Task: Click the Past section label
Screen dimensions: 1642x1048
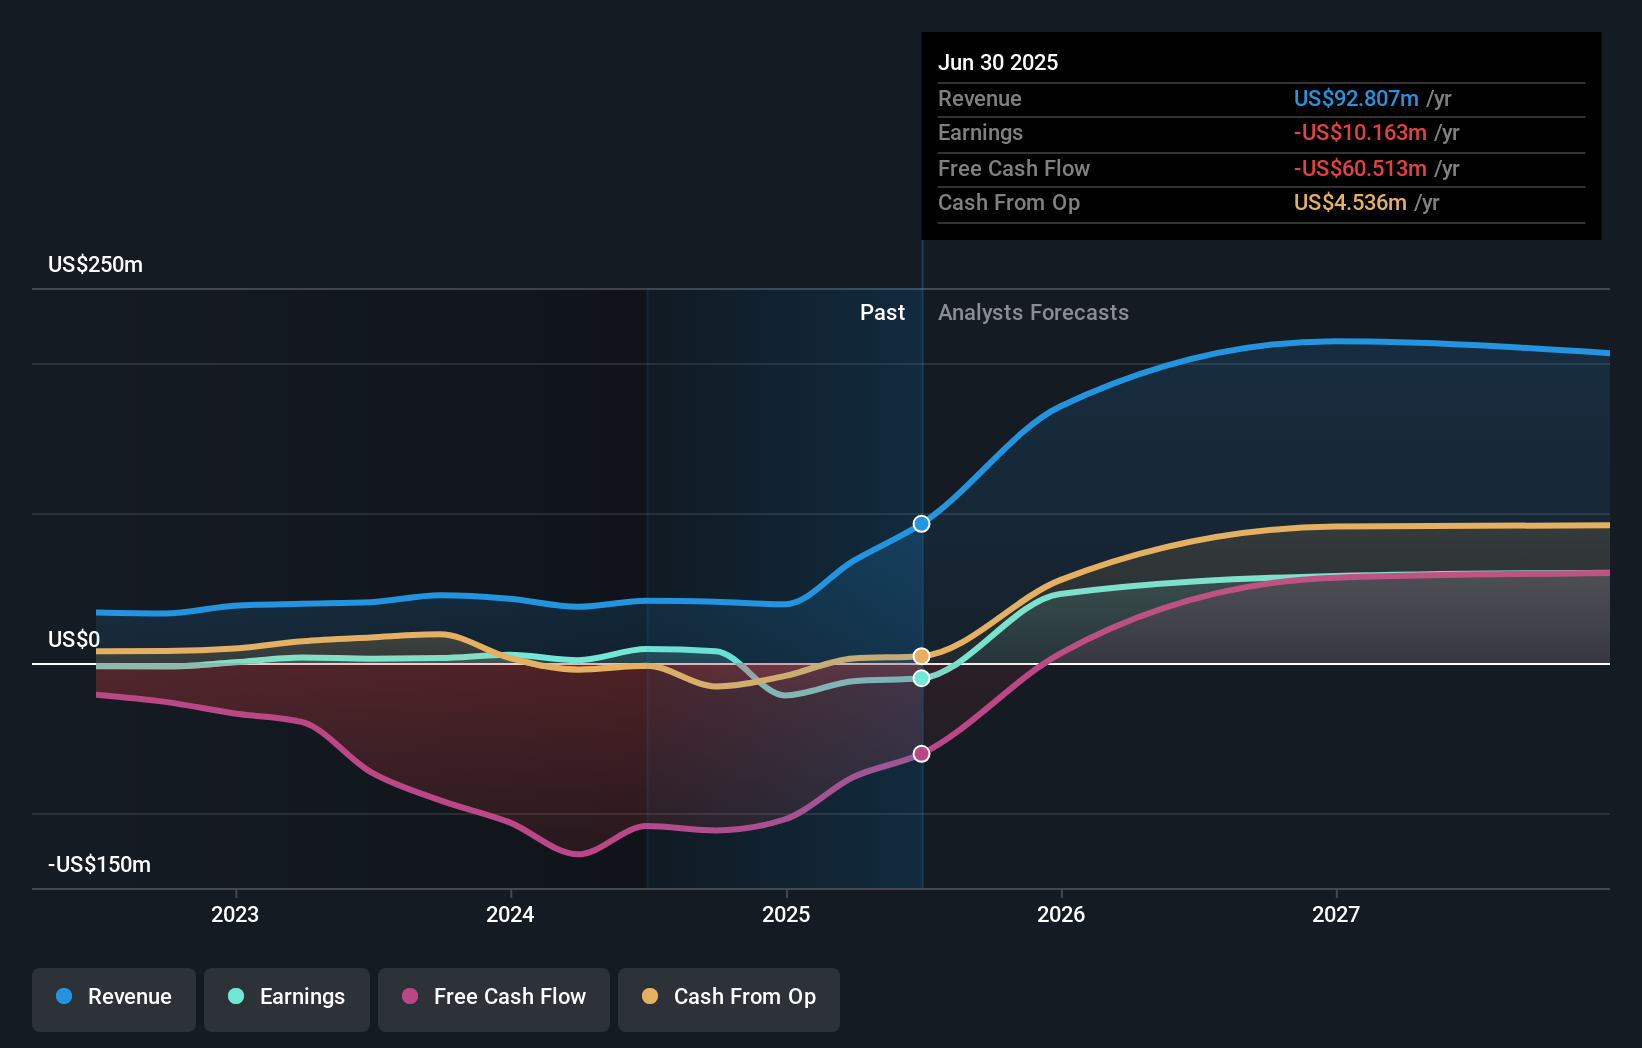Action: [882, 312]
